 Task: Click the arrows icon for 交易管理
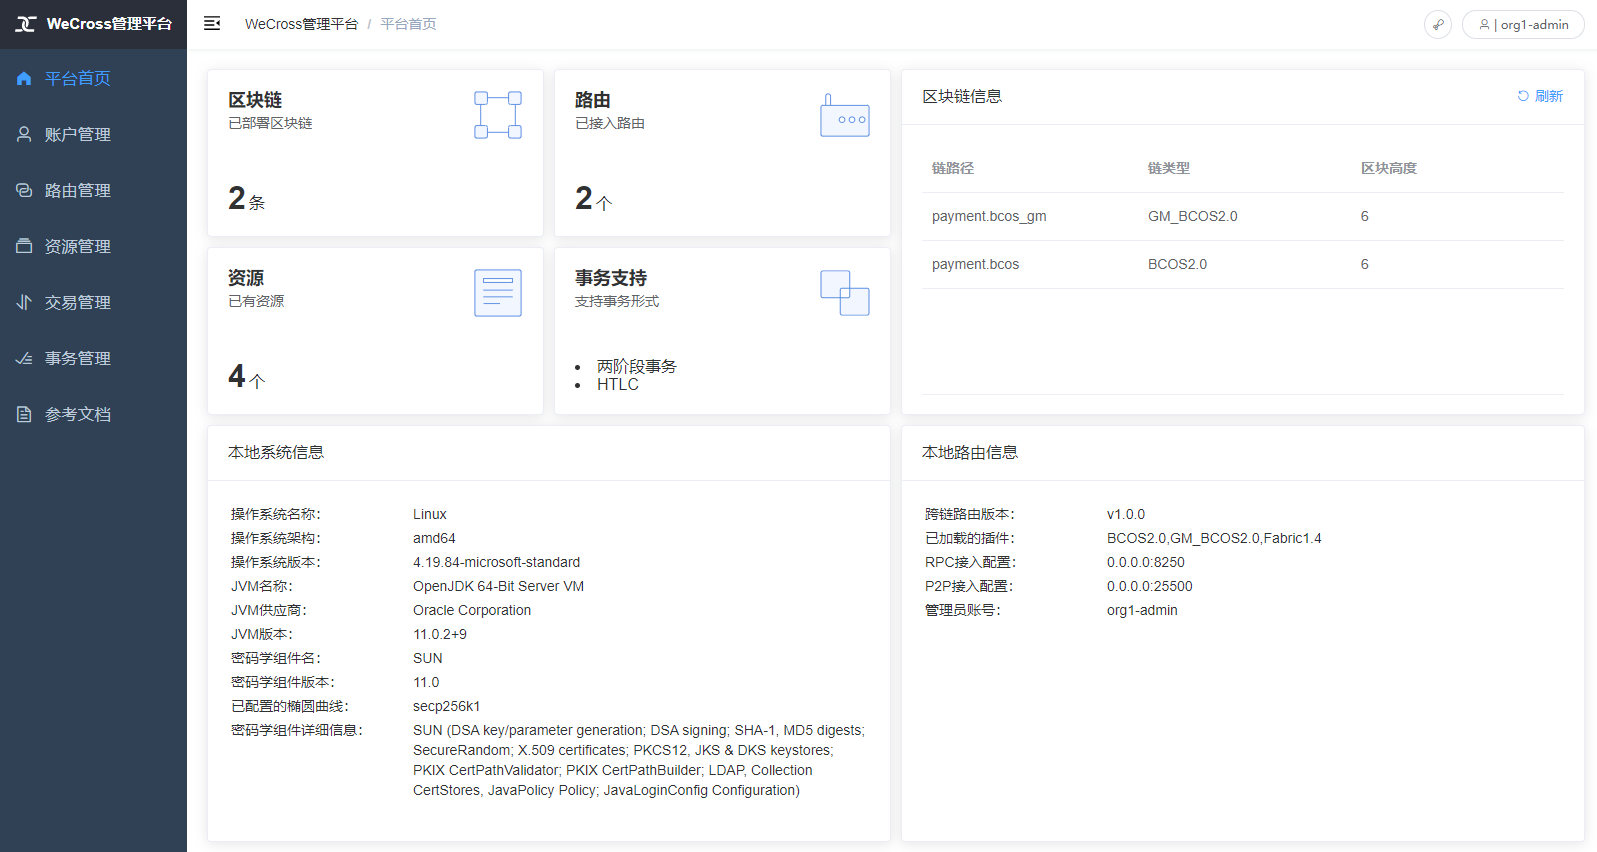(24, 302)
